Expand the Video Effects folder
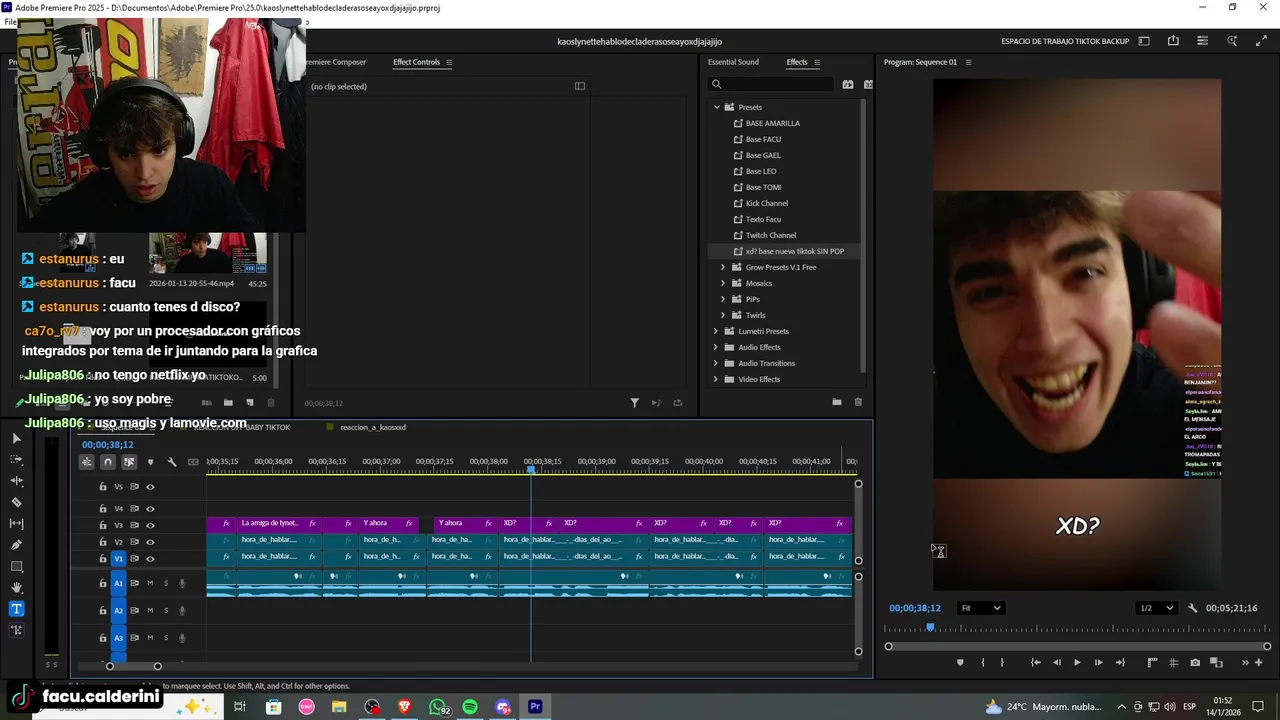 (716, 379)
